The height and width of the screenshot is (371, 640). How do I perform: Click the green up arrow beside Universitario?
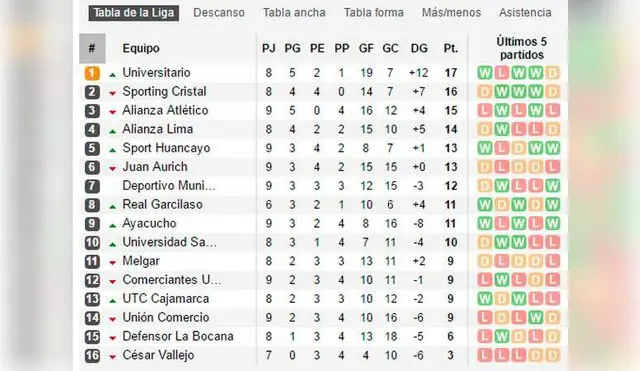(x=113, y=75)
